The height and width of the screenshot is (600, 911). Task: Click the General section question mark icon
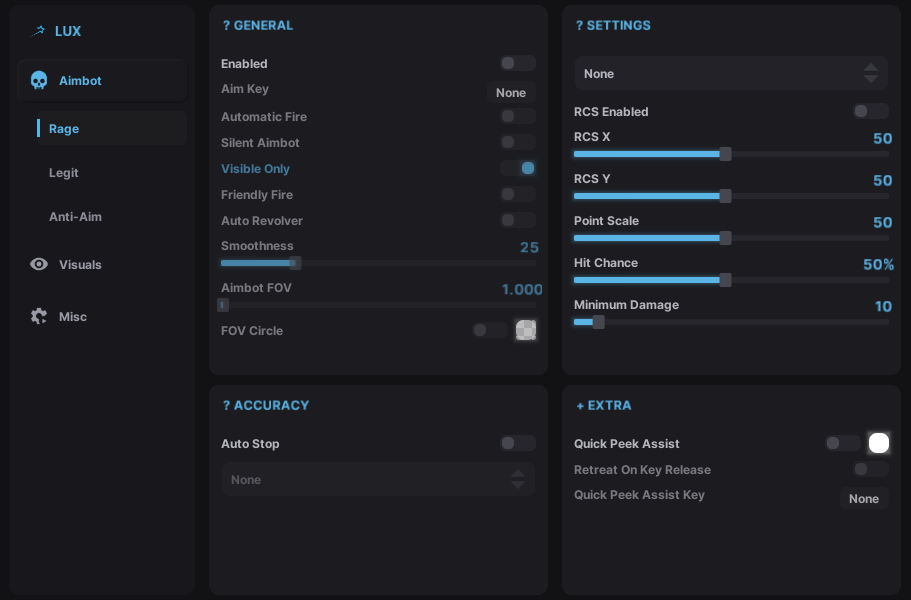coord(226,26)
